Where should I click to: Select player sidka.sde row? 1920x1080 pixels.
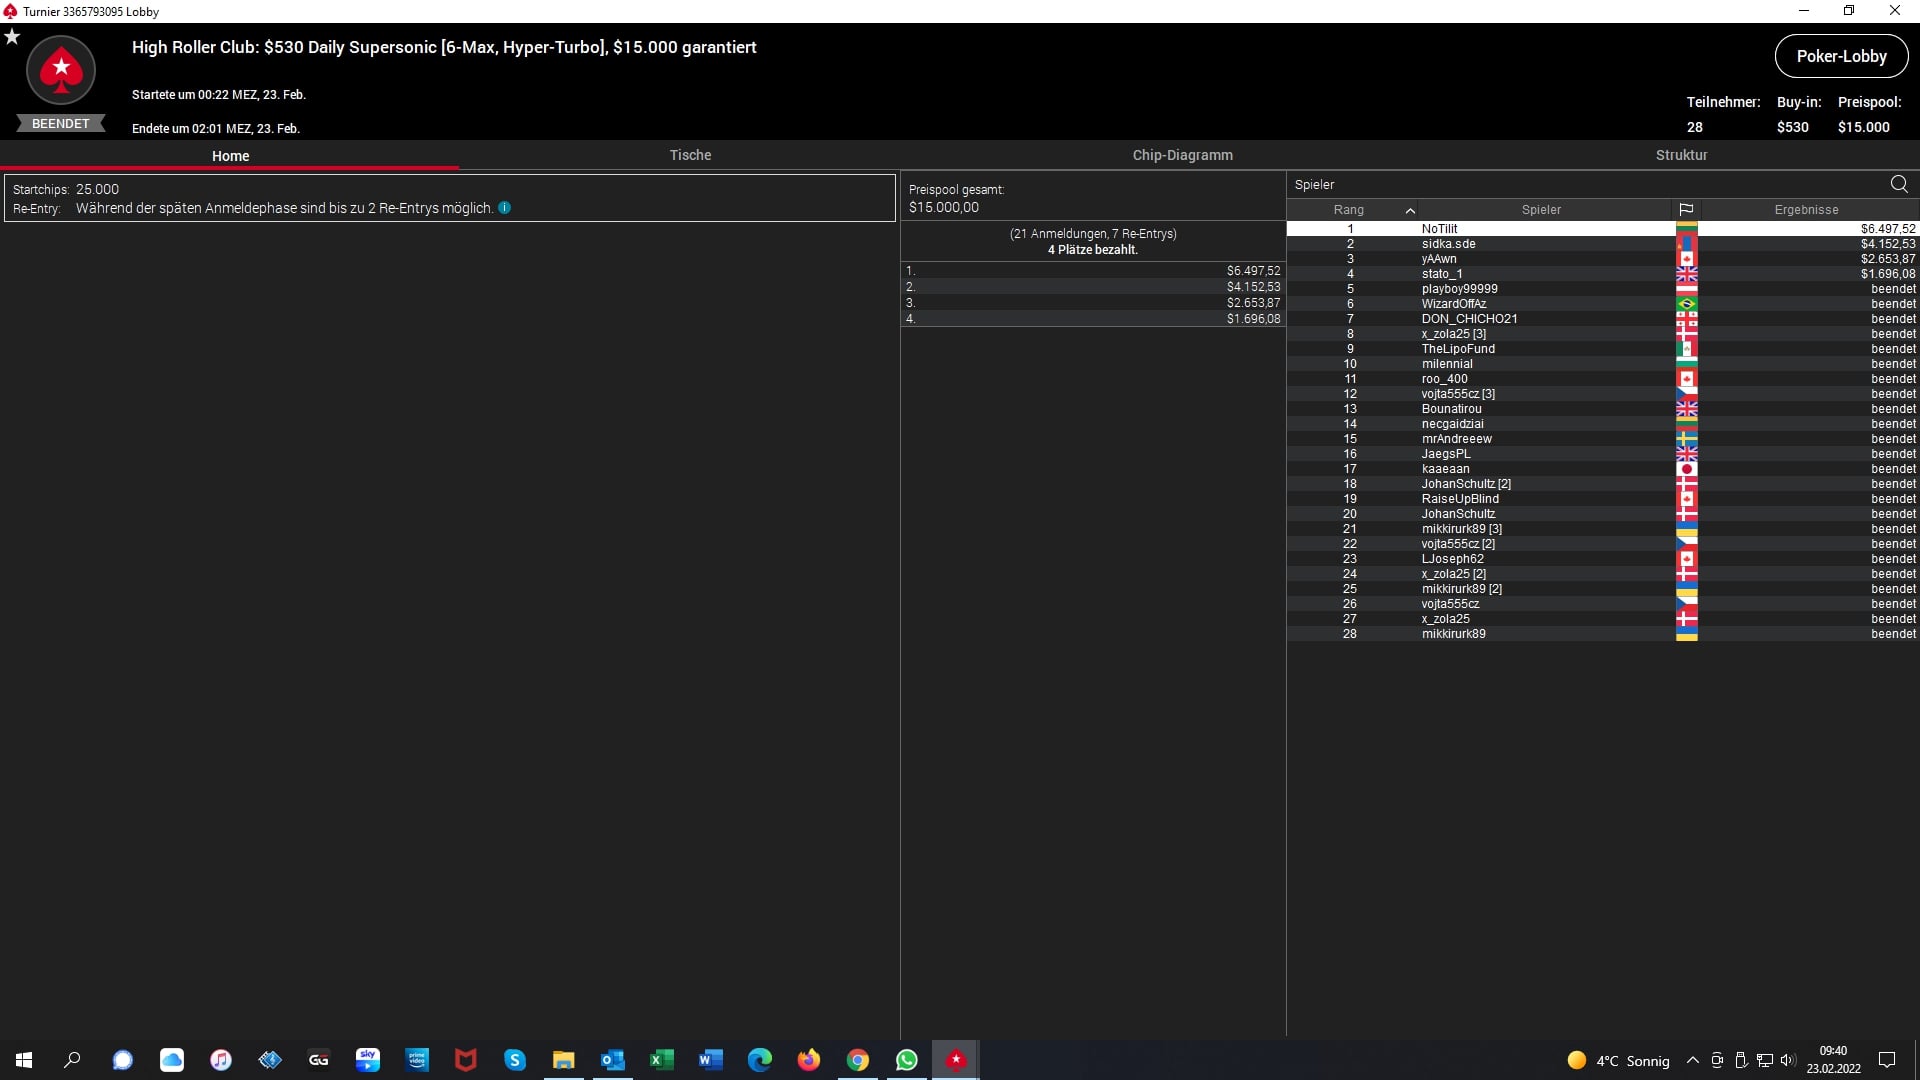(1448, 244)
